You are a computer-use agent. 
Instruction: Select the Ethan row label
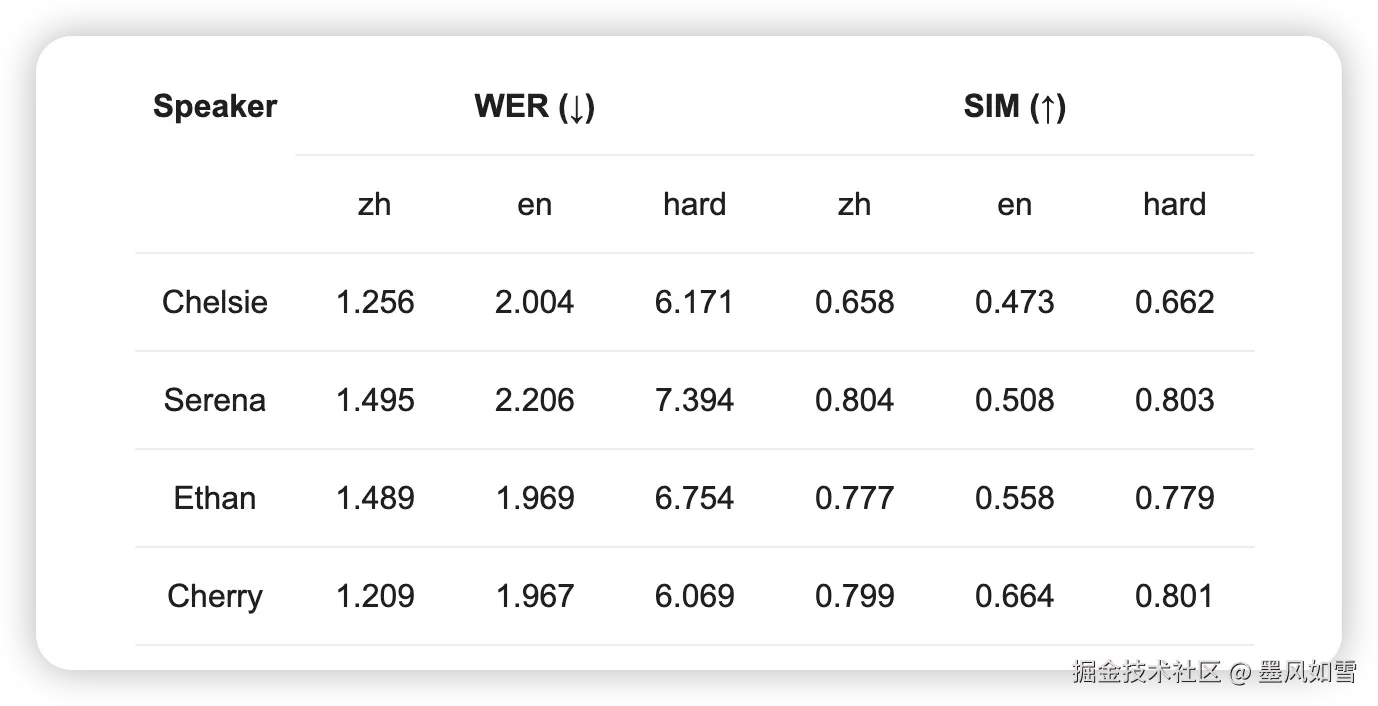point(215,498)
